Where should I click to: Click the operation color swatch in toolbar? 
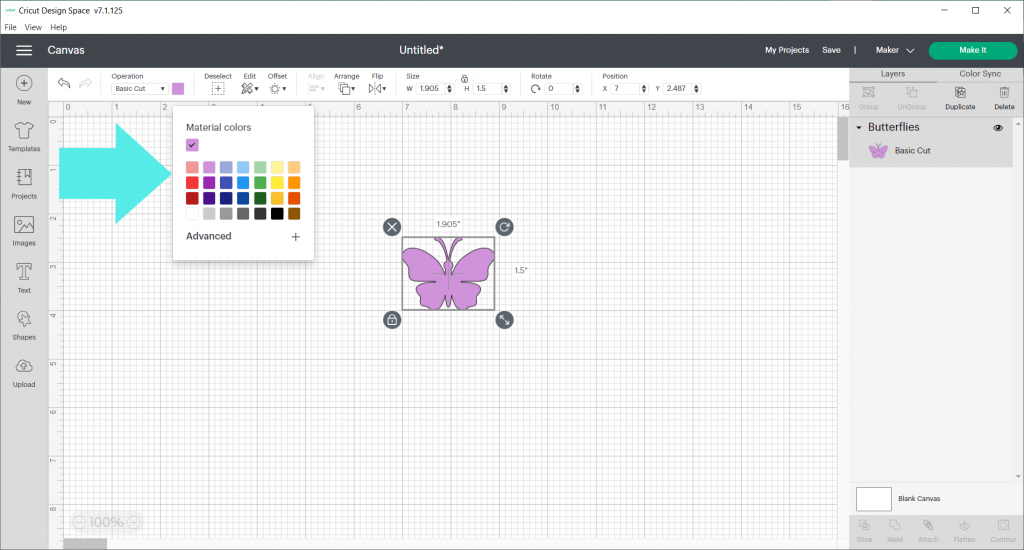coord(178,89)
